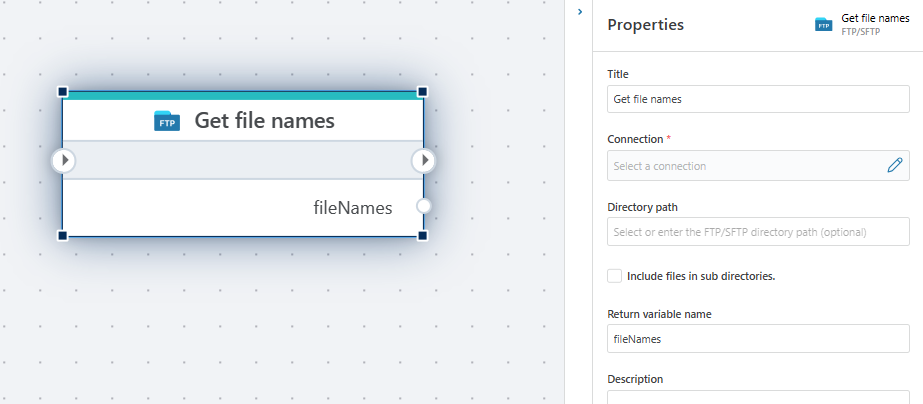The height and width of the screenshot is (404, 923).
Task: Click the fileNames output connector circle
Action: click(x=423, y=206)
